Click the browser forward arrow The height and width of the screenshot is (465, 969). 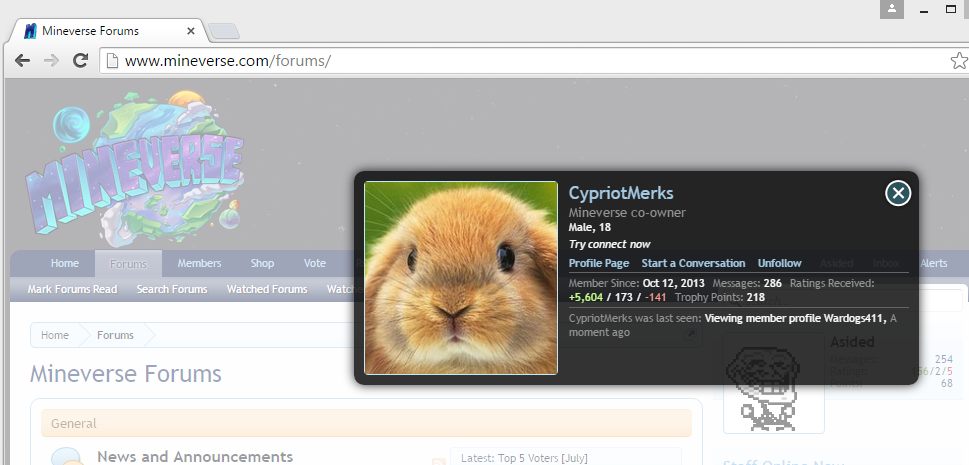point(51,60)
